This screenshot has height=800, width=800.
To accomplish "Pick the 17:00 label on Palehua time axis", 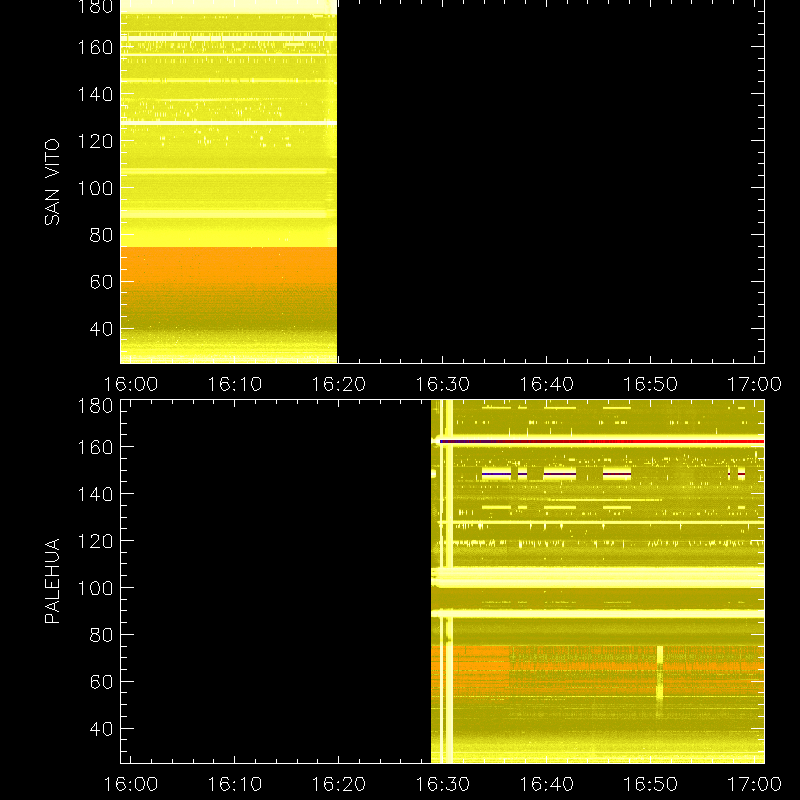I will 754,784.
